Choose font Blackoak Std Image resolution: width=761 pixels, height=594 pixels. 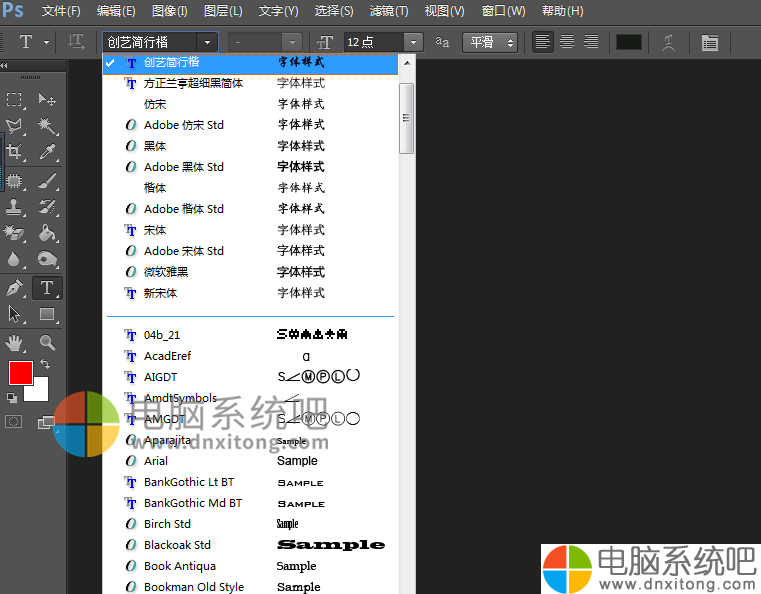tap(250, 545)
